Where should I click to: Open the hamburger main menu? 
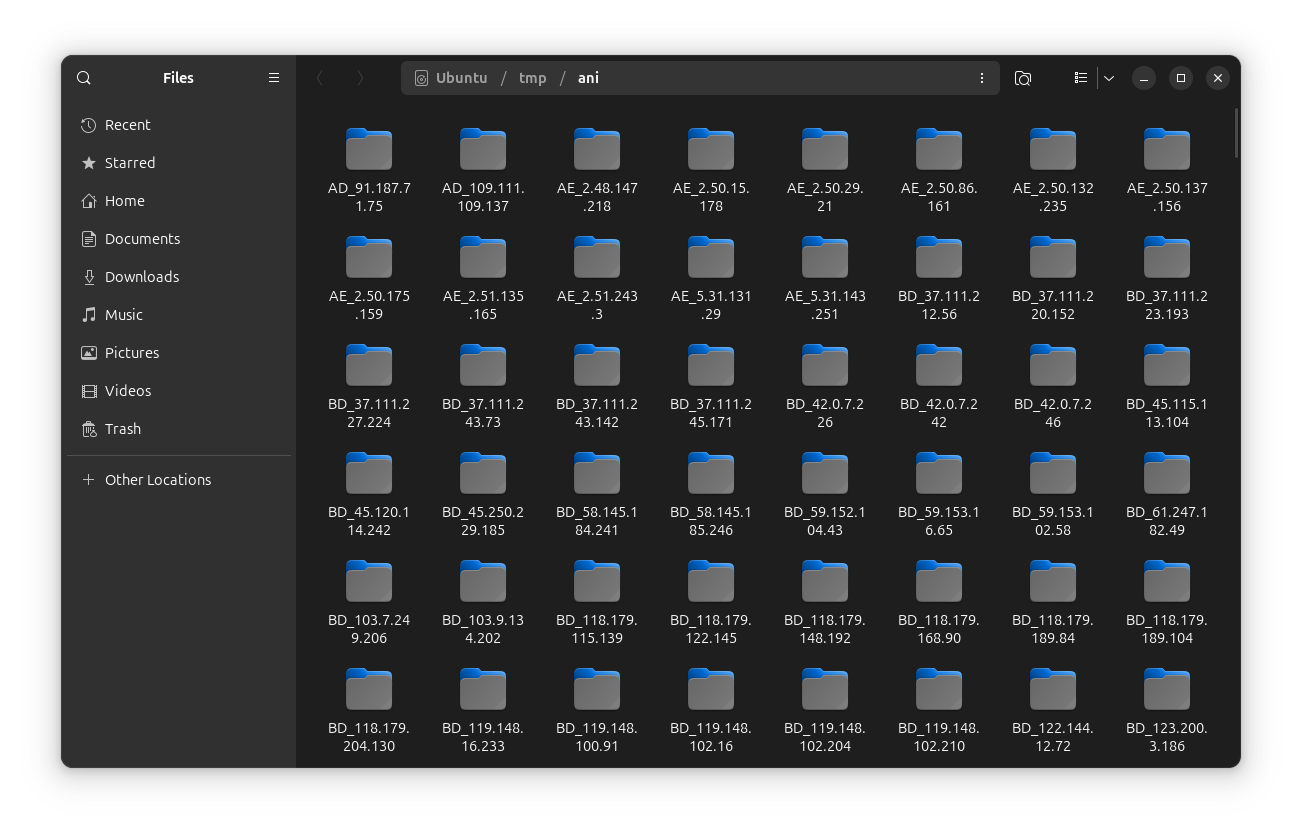(273, 78)
